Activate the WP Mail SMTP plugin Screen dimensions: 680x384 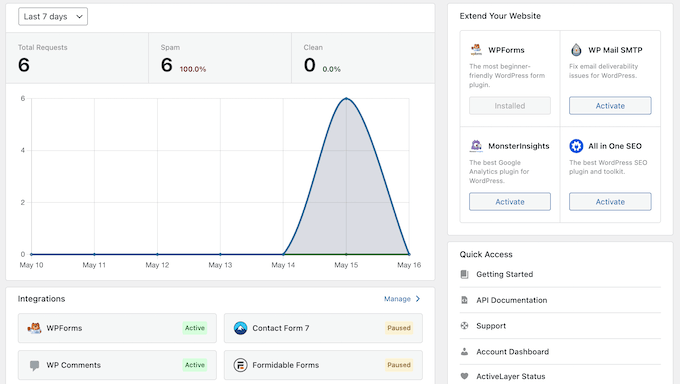pyautogui.click(x=610, y=105)
